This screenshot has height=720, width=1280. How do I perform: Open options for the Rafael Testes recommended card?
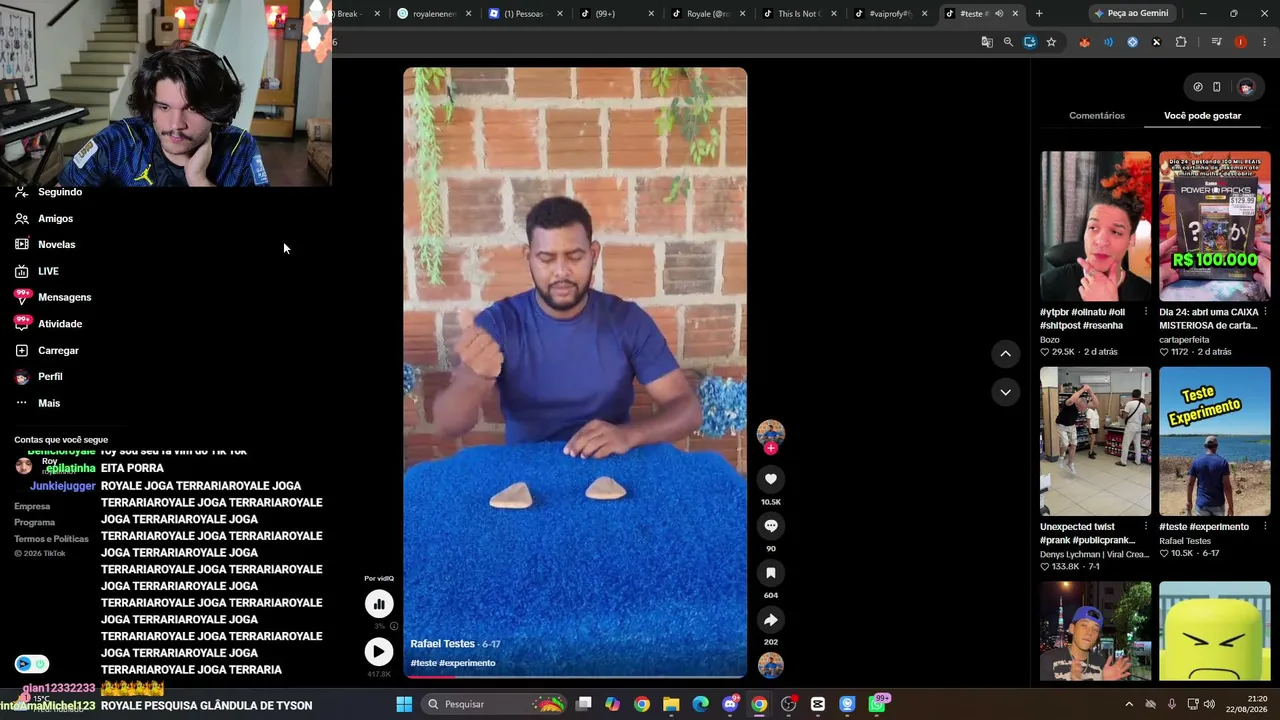point(1265,527)
